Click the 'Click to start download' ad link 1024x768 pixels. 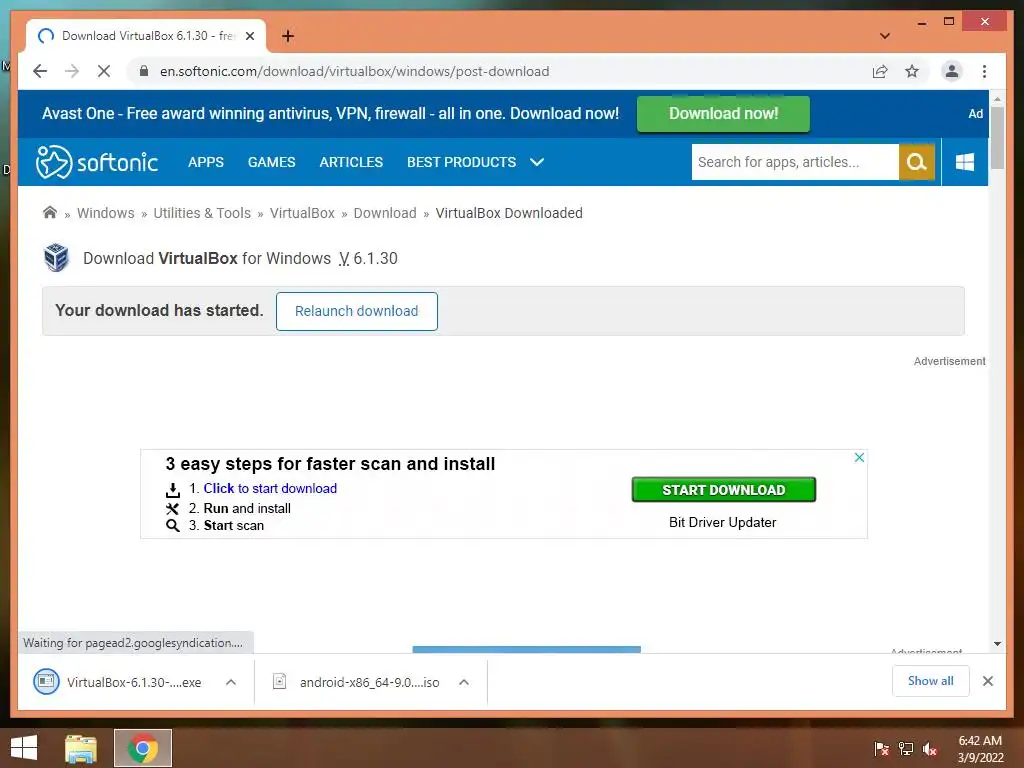[x=270, y=488]
